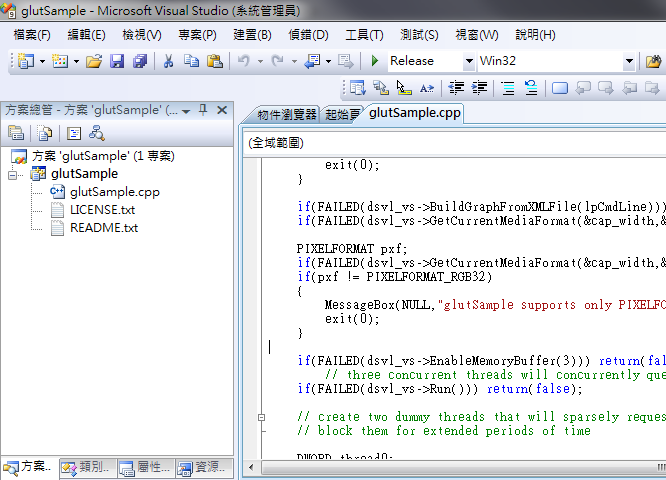Screen dimensions: 666x480
Task: Close the Solution Explorer panel
Action: point(222,110)
